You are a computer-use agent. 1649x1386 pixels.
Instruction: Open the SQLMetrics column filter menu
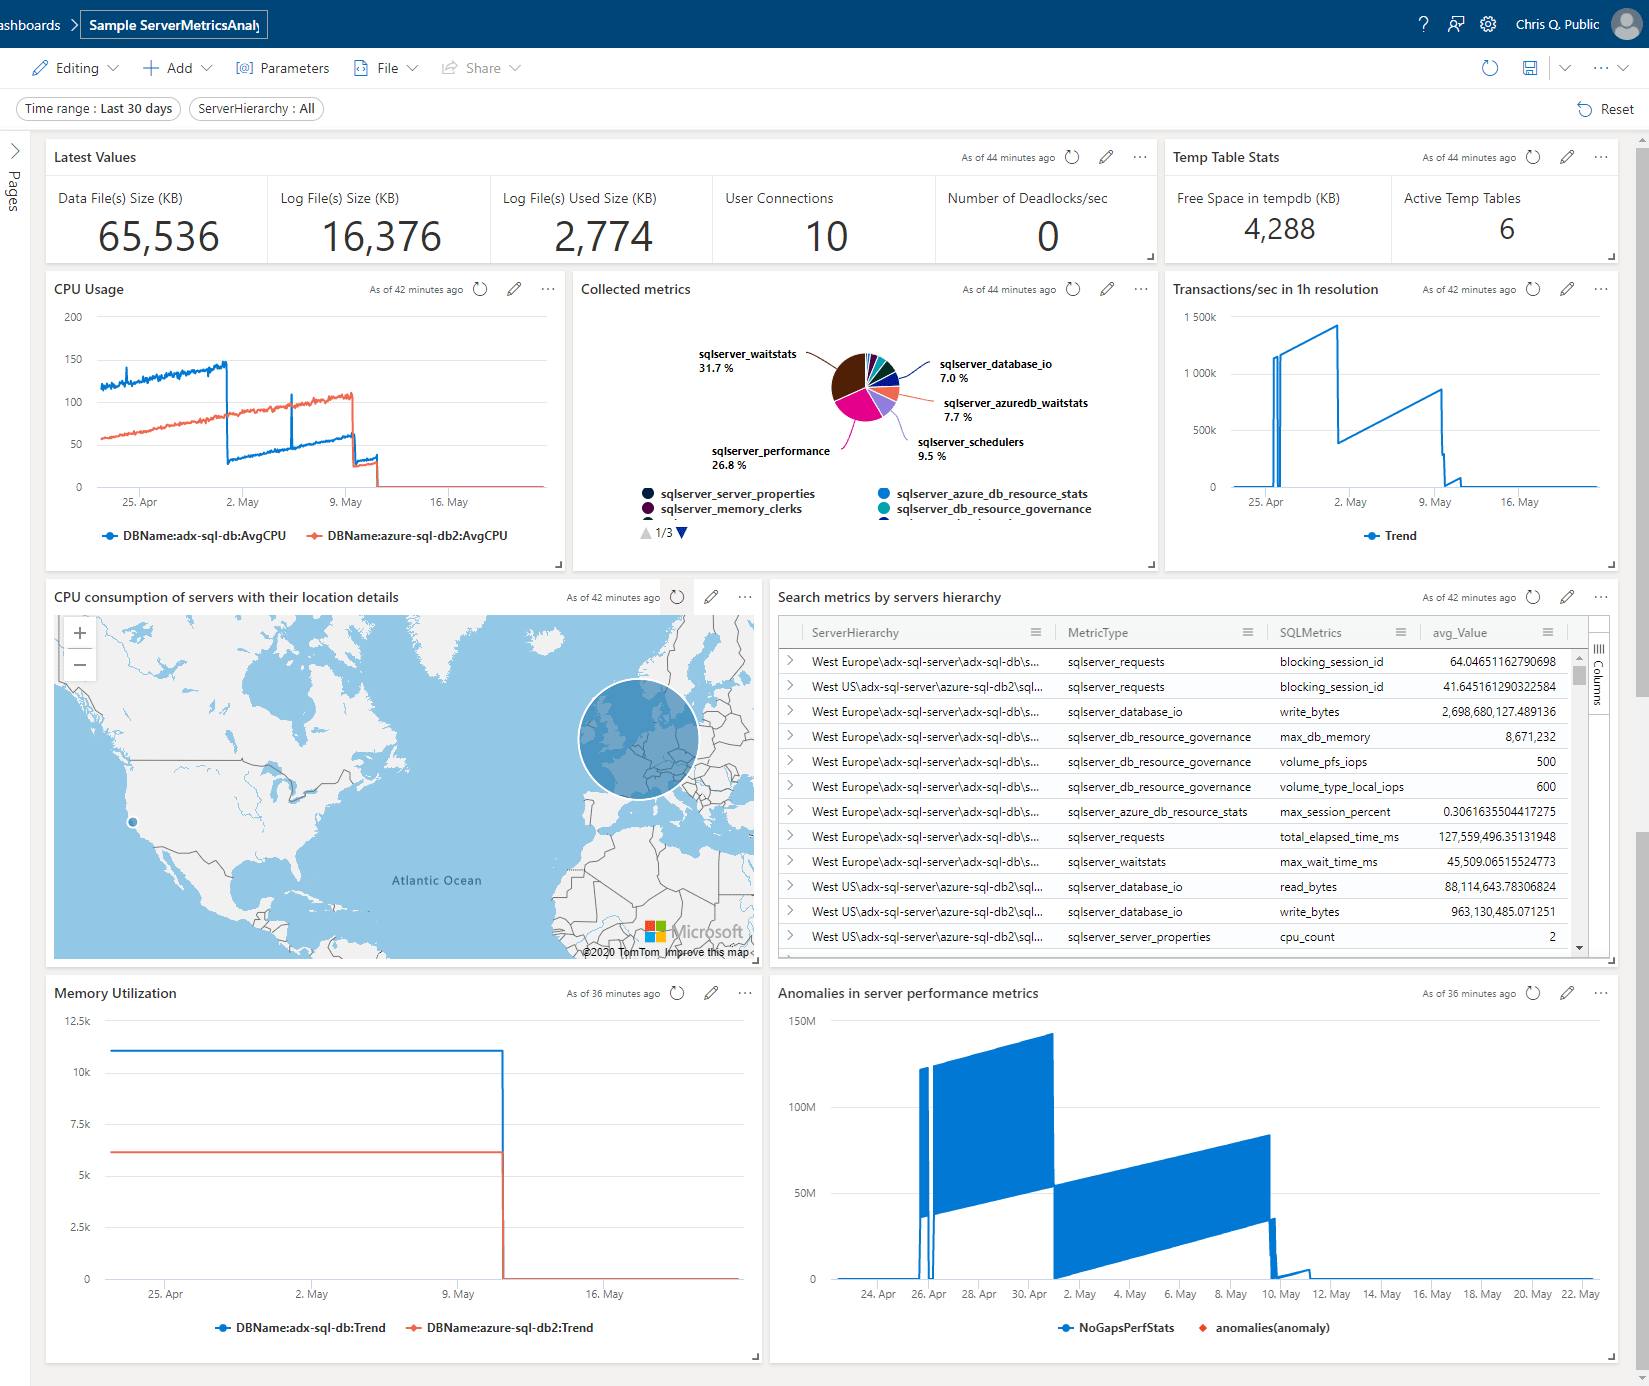click(1399, 632)
